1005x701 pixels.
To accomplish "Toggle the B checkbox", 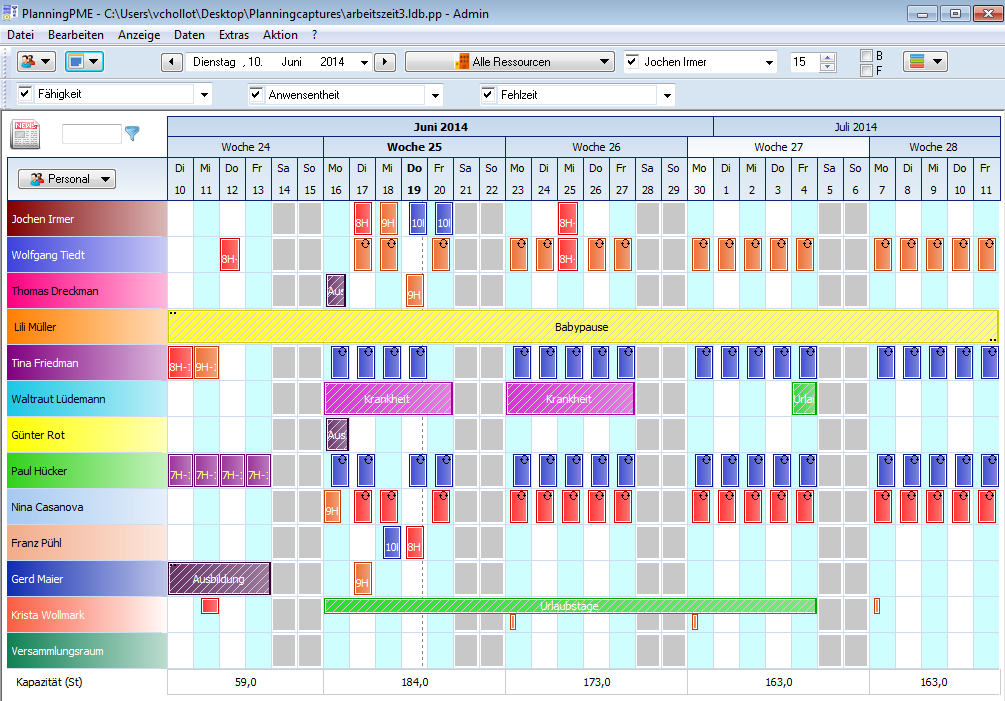I will [867, 55].
